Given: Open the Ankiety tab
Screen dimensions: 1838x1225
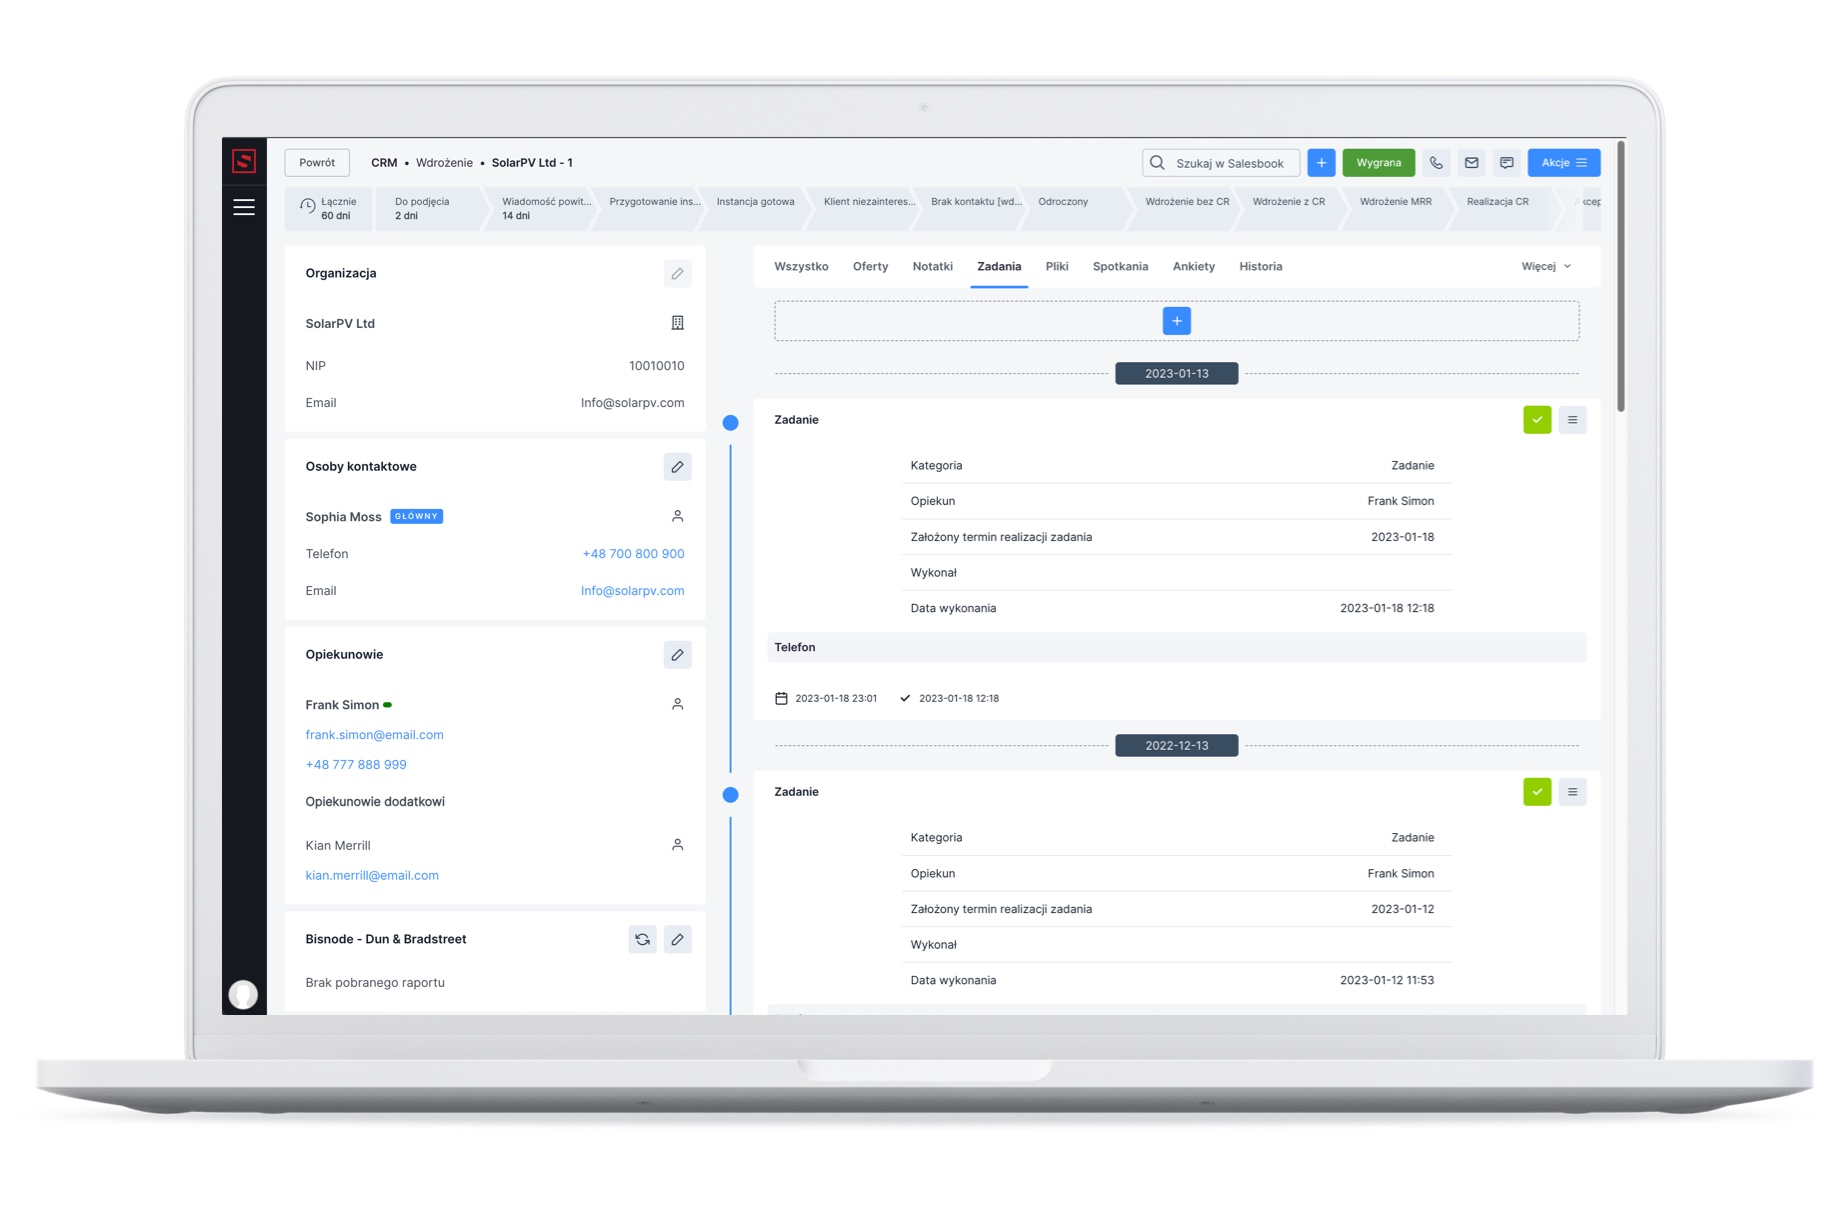Looking at the screenshot, I should 1193,266.
